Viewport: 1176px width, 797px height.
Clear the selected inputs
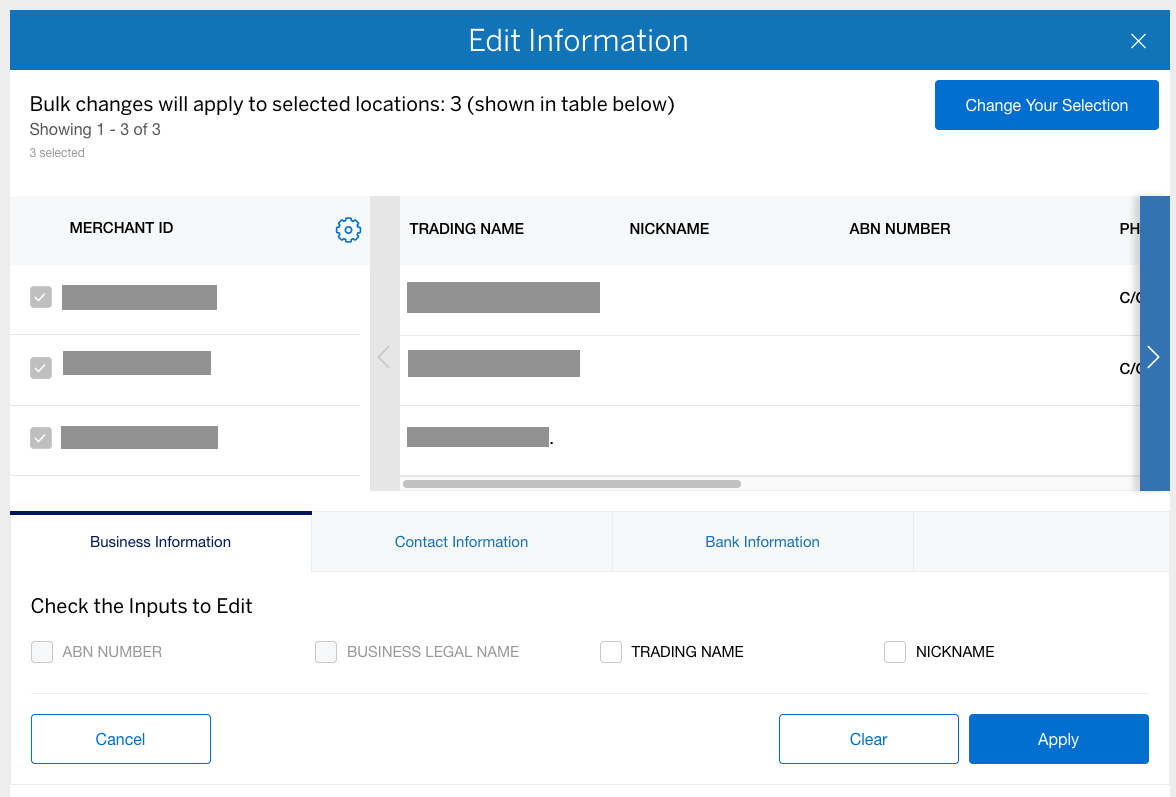point(868,739)
